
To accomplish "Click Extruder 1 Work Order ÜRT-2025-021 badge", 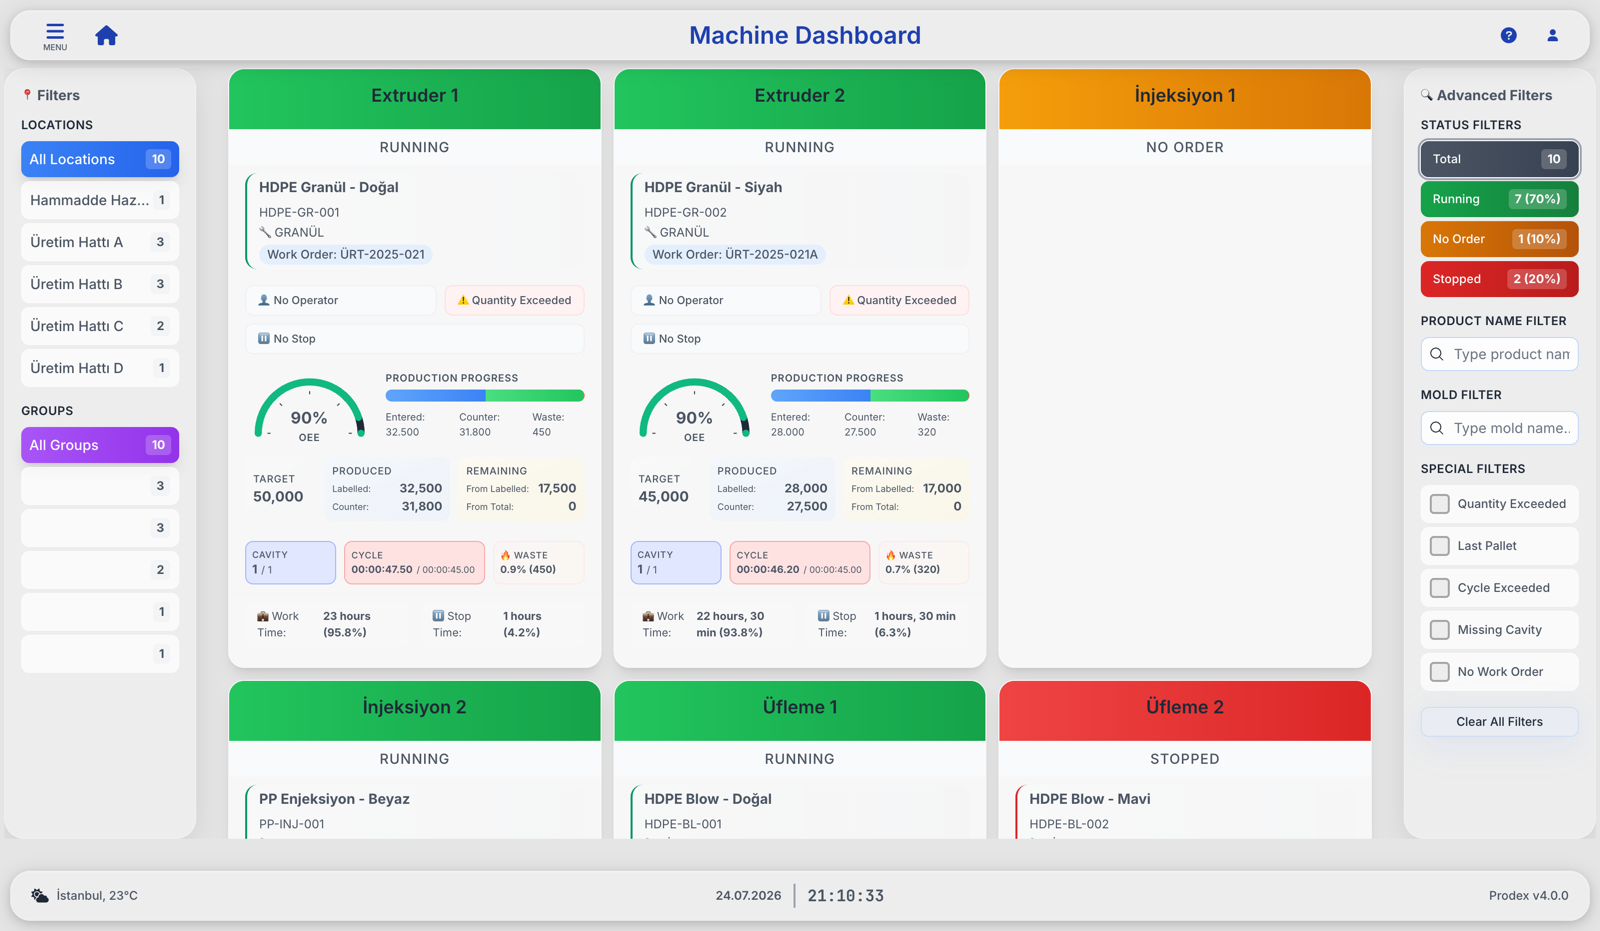I will 346,254.
